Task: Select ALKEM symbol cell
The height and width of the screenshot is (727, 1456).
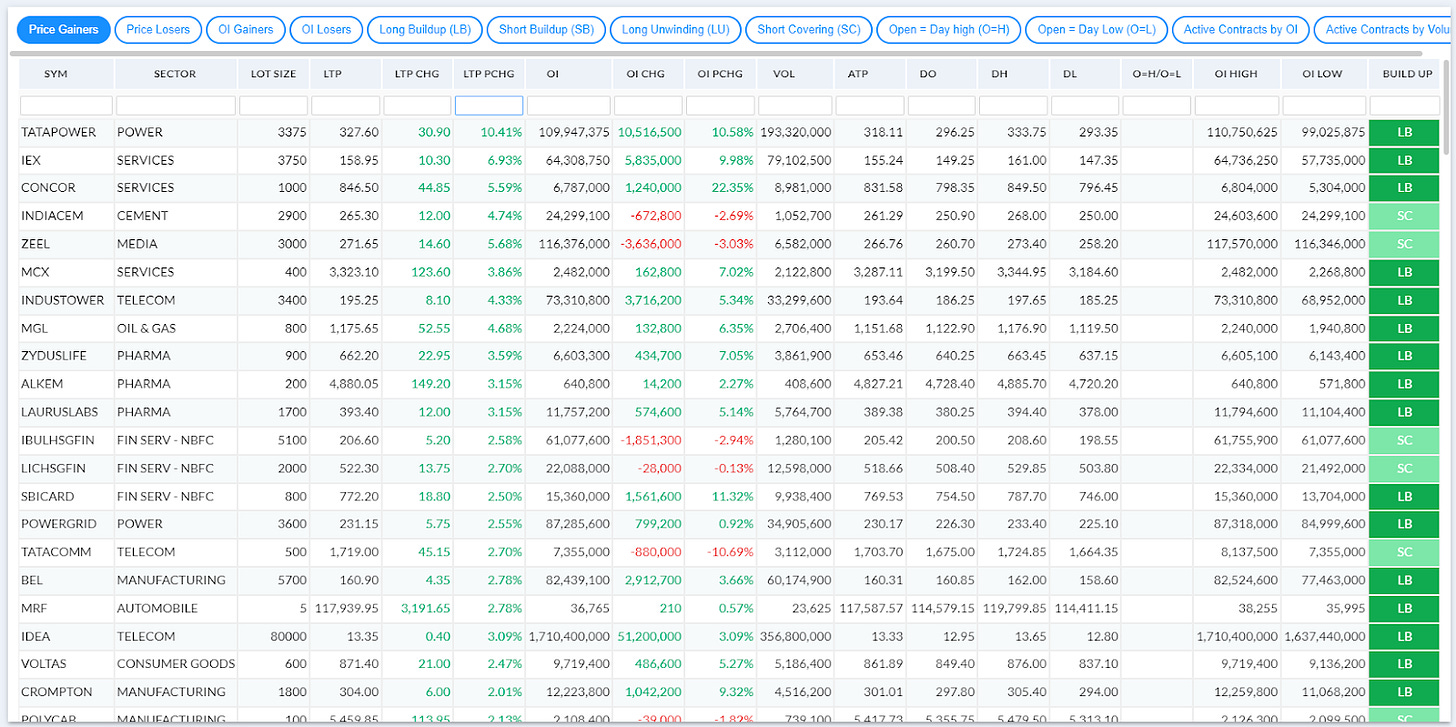Action: 66,384
